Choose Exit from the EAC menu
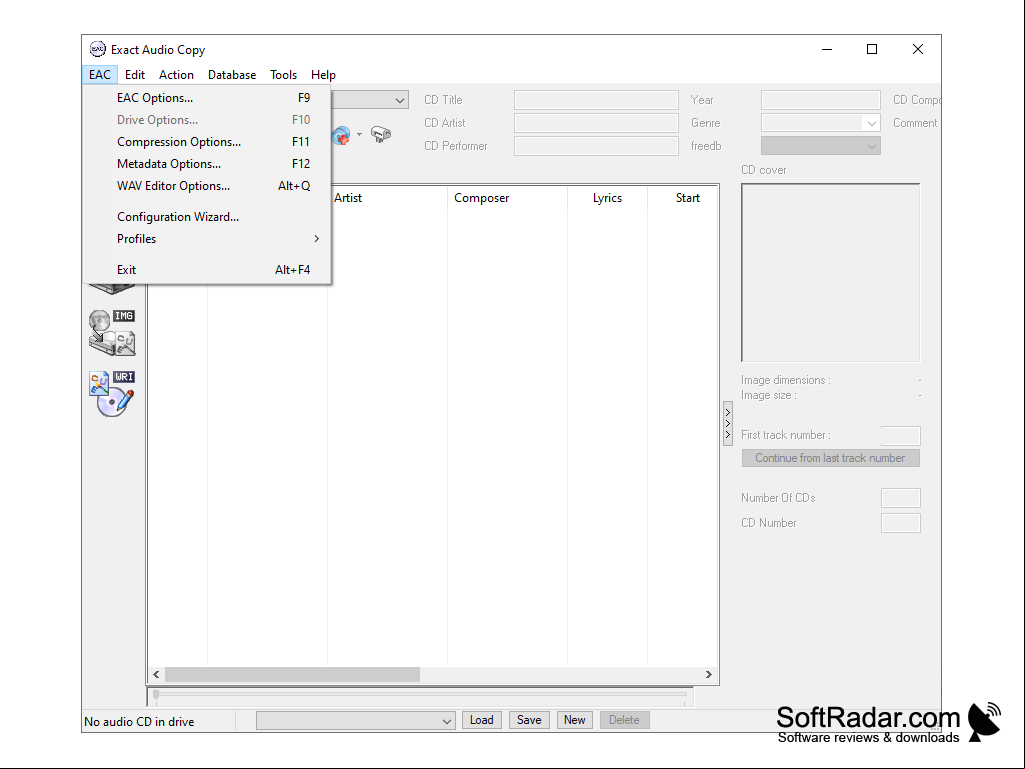1025x769 pixels. tap(207, 270)
